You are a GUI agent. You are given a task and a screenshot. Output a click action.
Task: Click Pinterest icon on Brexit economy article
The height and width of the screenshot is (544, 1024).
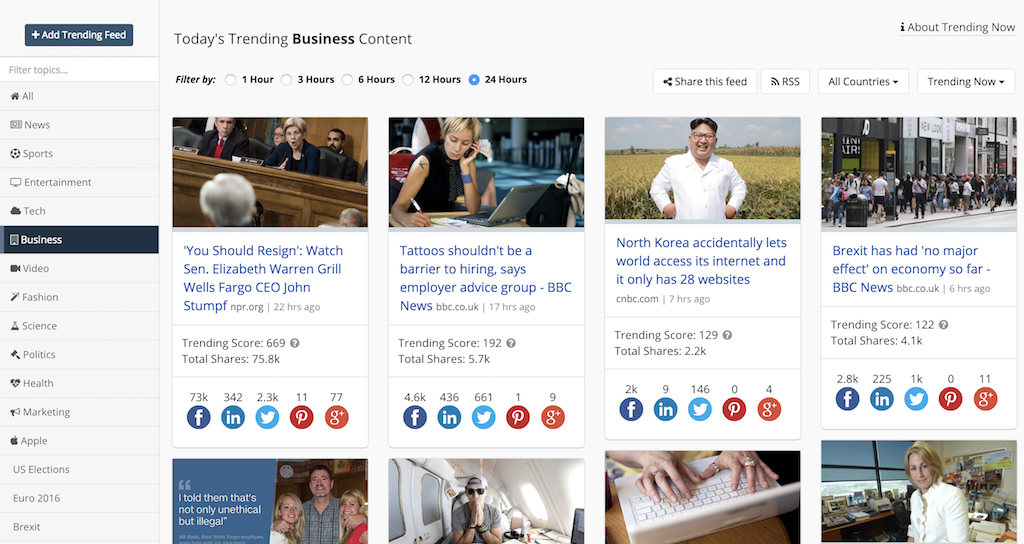950,398
